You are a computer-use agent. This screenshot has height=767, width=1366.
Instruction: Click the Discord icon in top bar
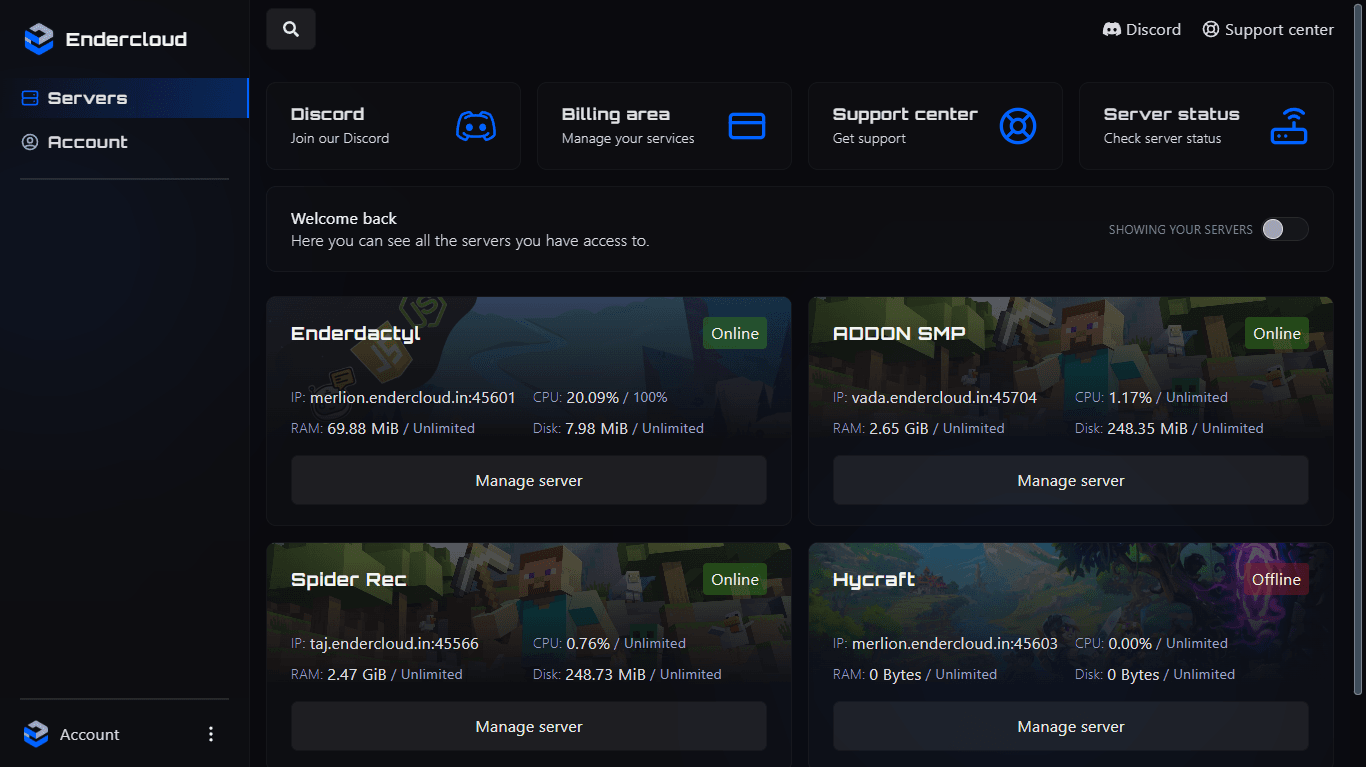tap(1111, 30)
